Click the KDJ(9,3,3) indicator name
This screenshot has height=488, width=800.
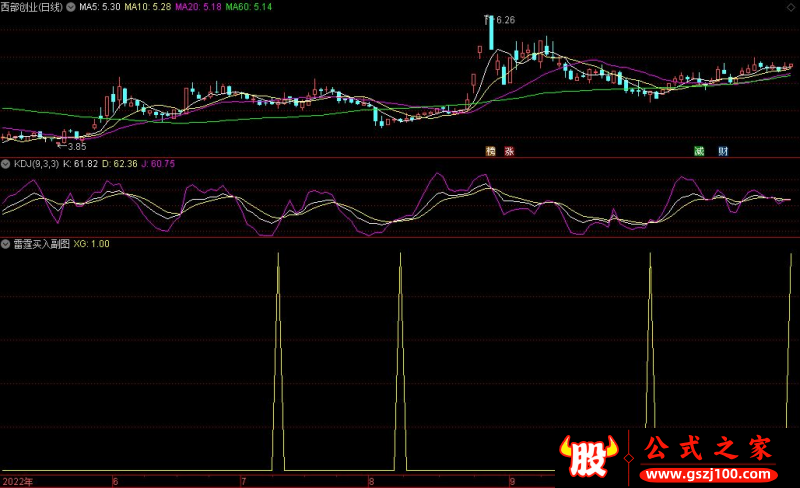point(35,163)
